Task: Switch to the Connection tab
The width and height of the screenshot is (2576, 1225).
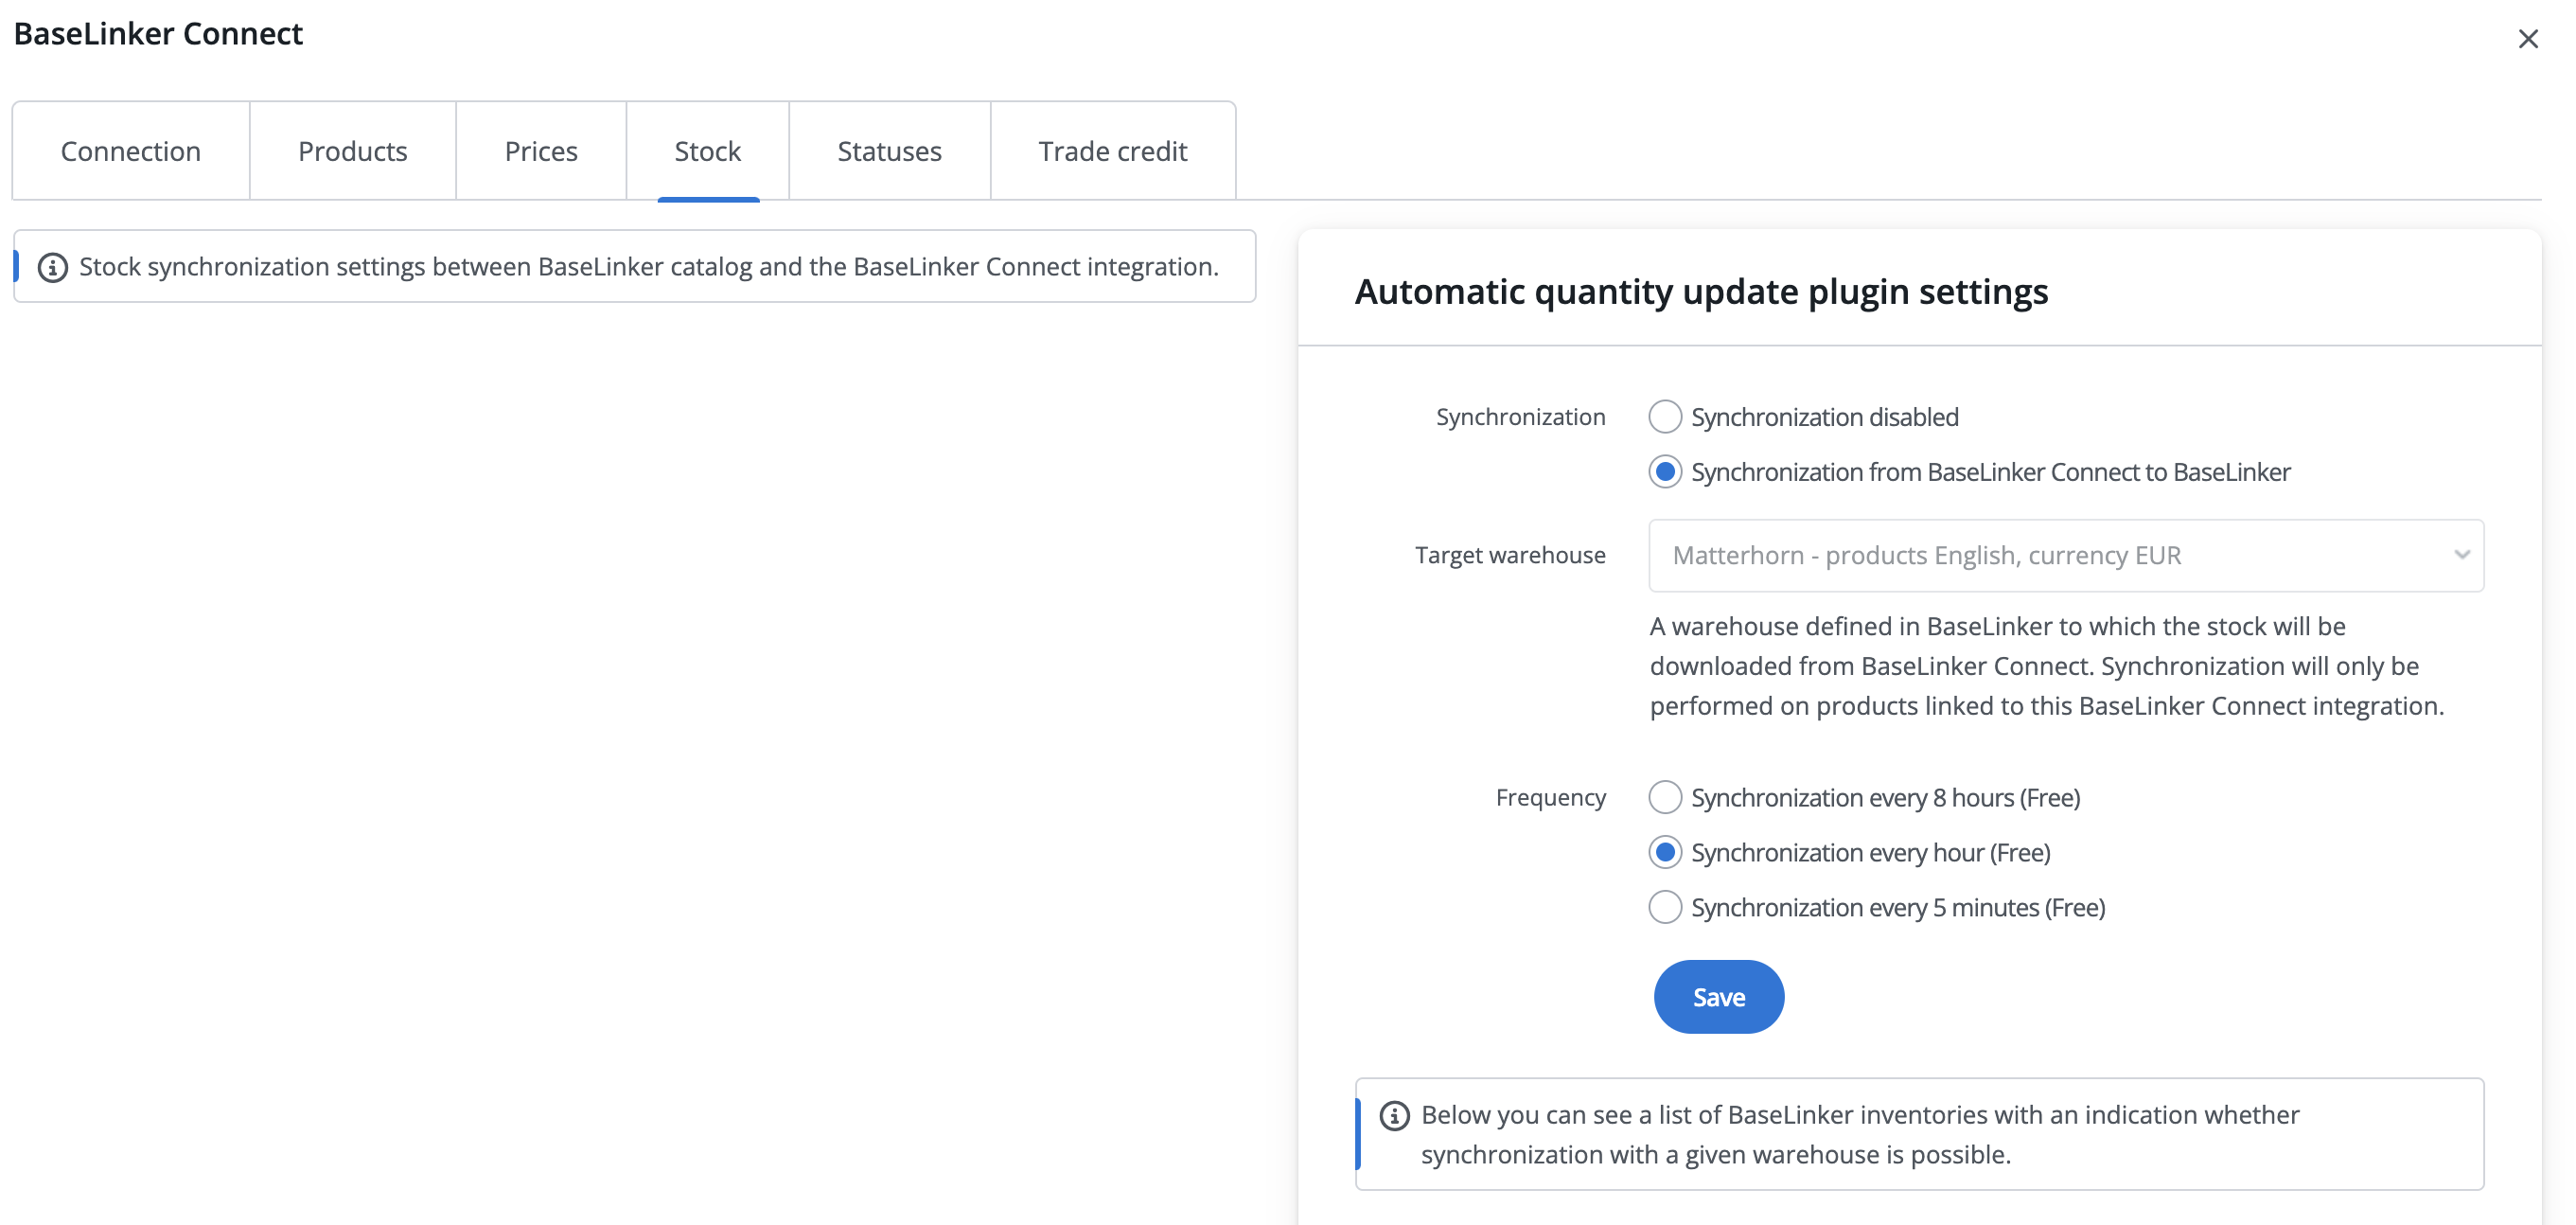Action: coord(131,151)
